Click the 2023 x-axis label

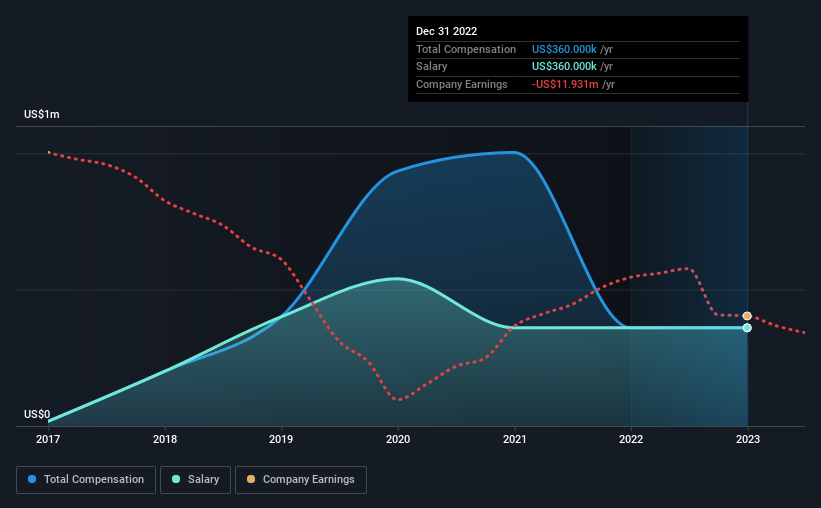748,439
